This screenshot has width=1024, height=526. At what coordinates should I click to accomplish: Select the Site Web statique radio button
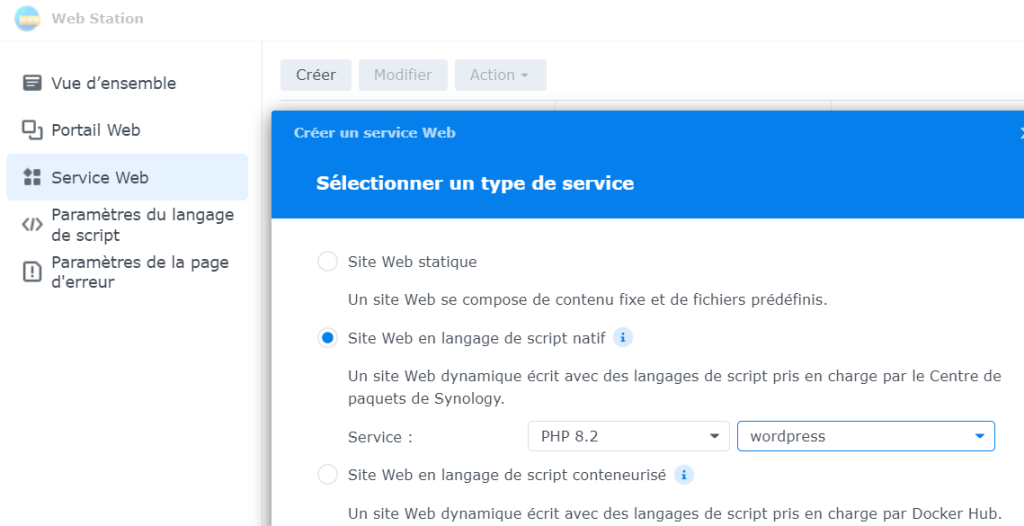327,262
